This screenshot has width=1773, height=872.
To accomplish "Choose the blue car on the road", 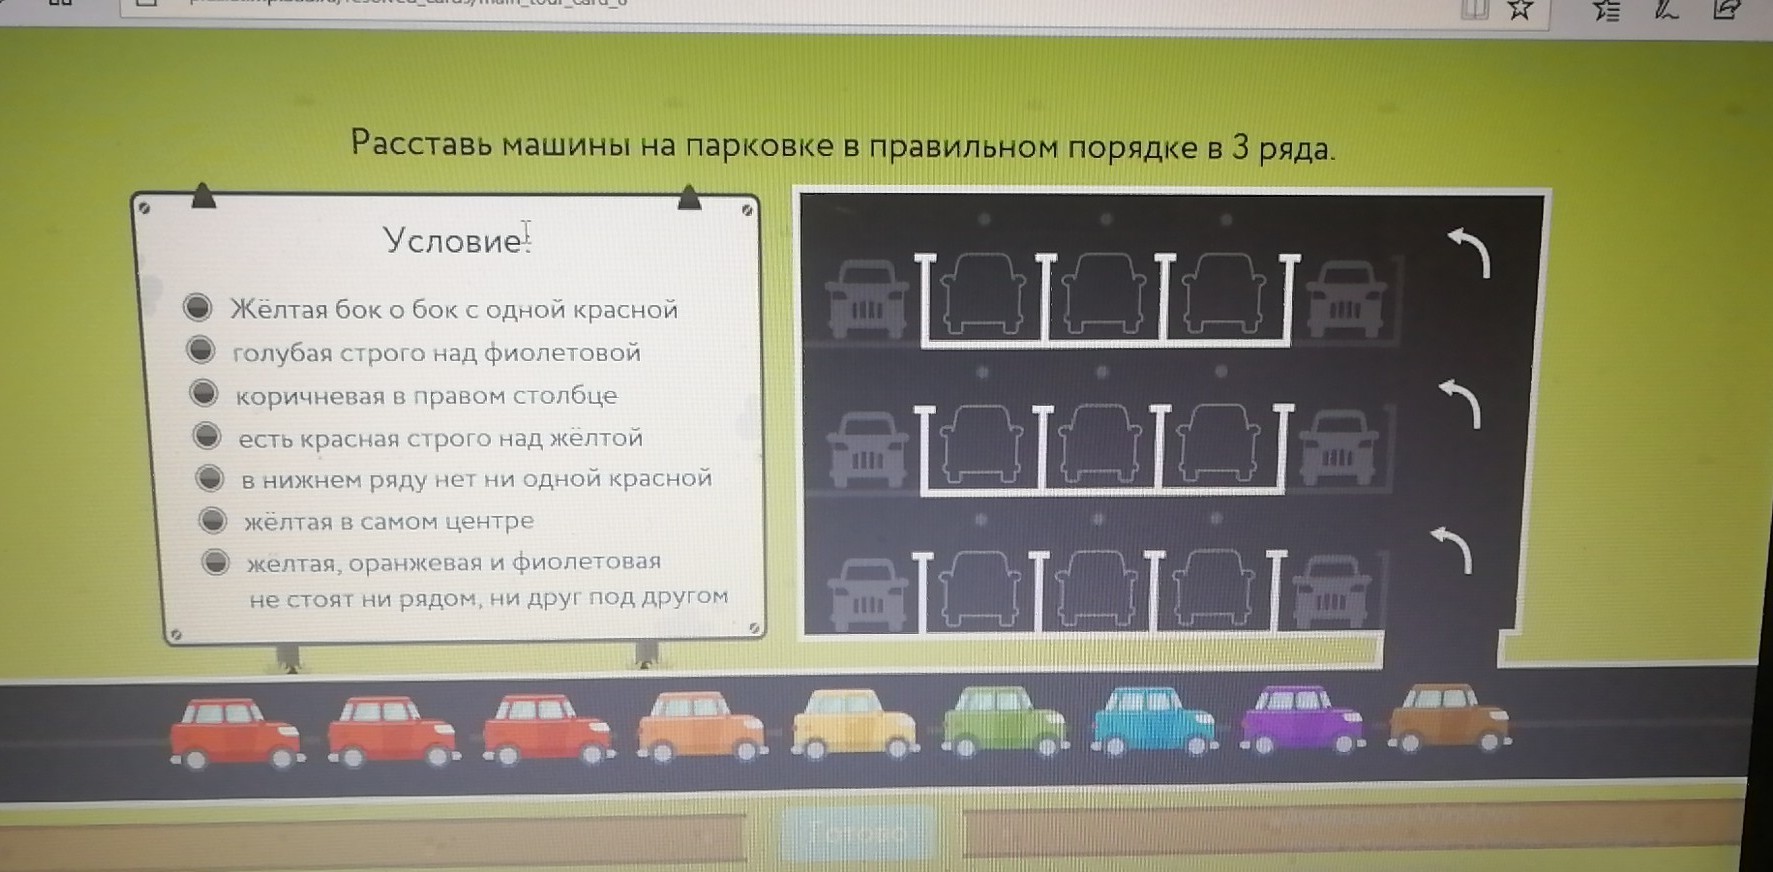I will 1153,720.
